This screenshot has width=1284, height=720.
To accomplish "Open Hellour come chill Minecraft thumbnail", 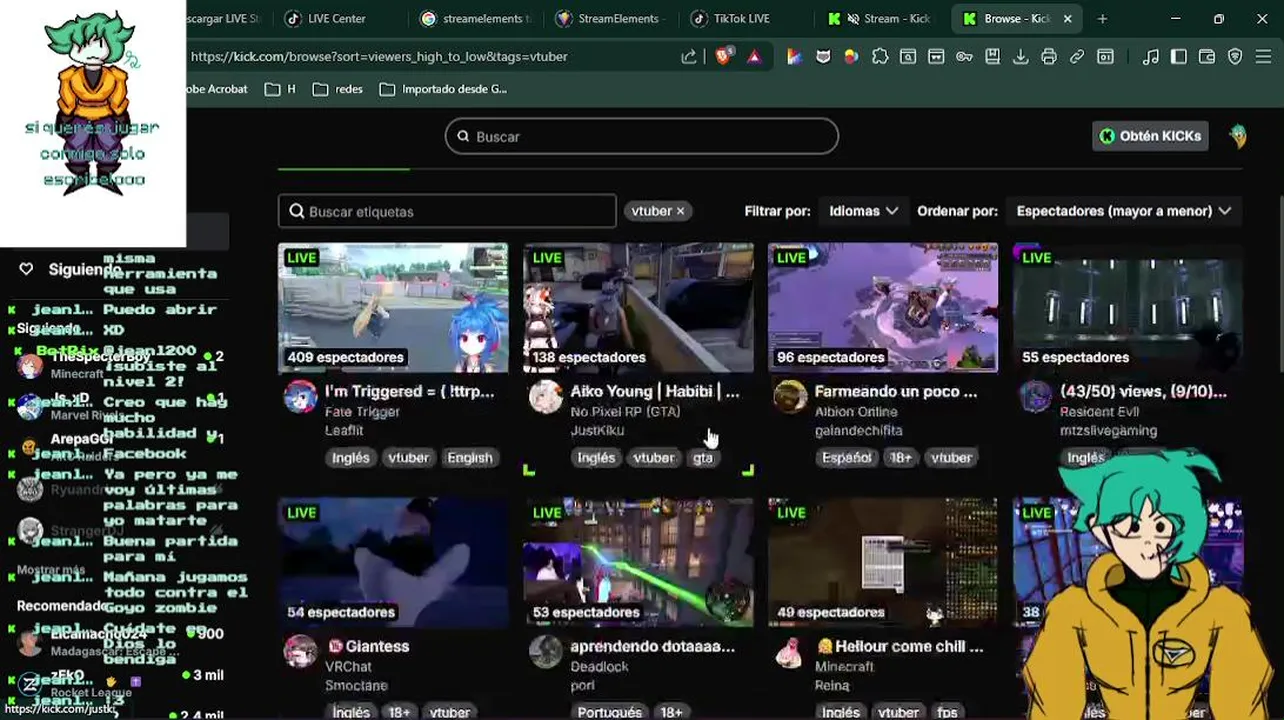I will tap(883, 563).
